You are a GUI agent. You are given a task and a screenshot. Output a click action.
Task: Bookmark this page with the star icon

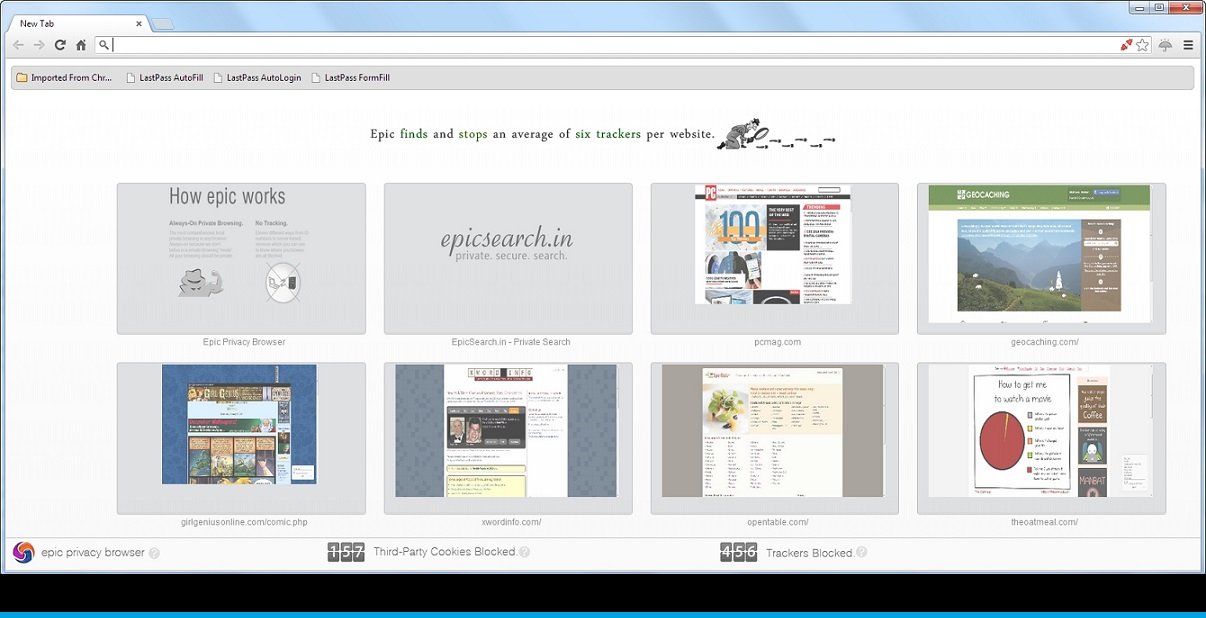pos(1143,45)
